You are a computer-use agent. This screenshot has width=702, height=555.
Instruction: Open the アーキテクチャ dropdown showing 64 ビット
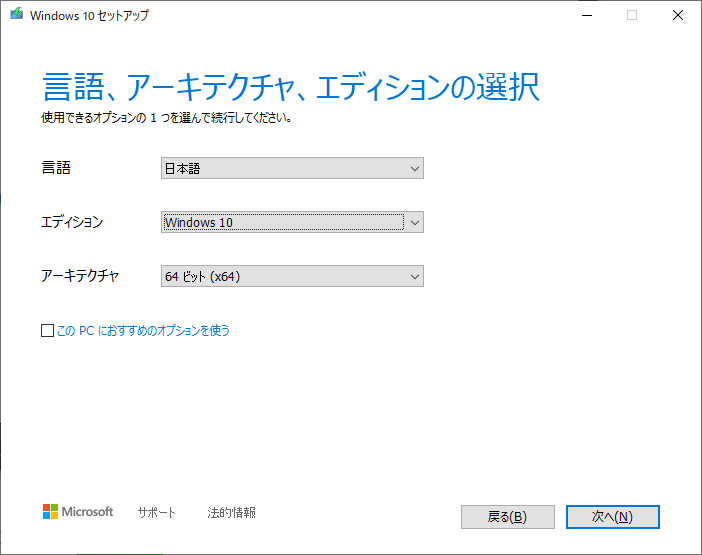[x=292, y=276]
